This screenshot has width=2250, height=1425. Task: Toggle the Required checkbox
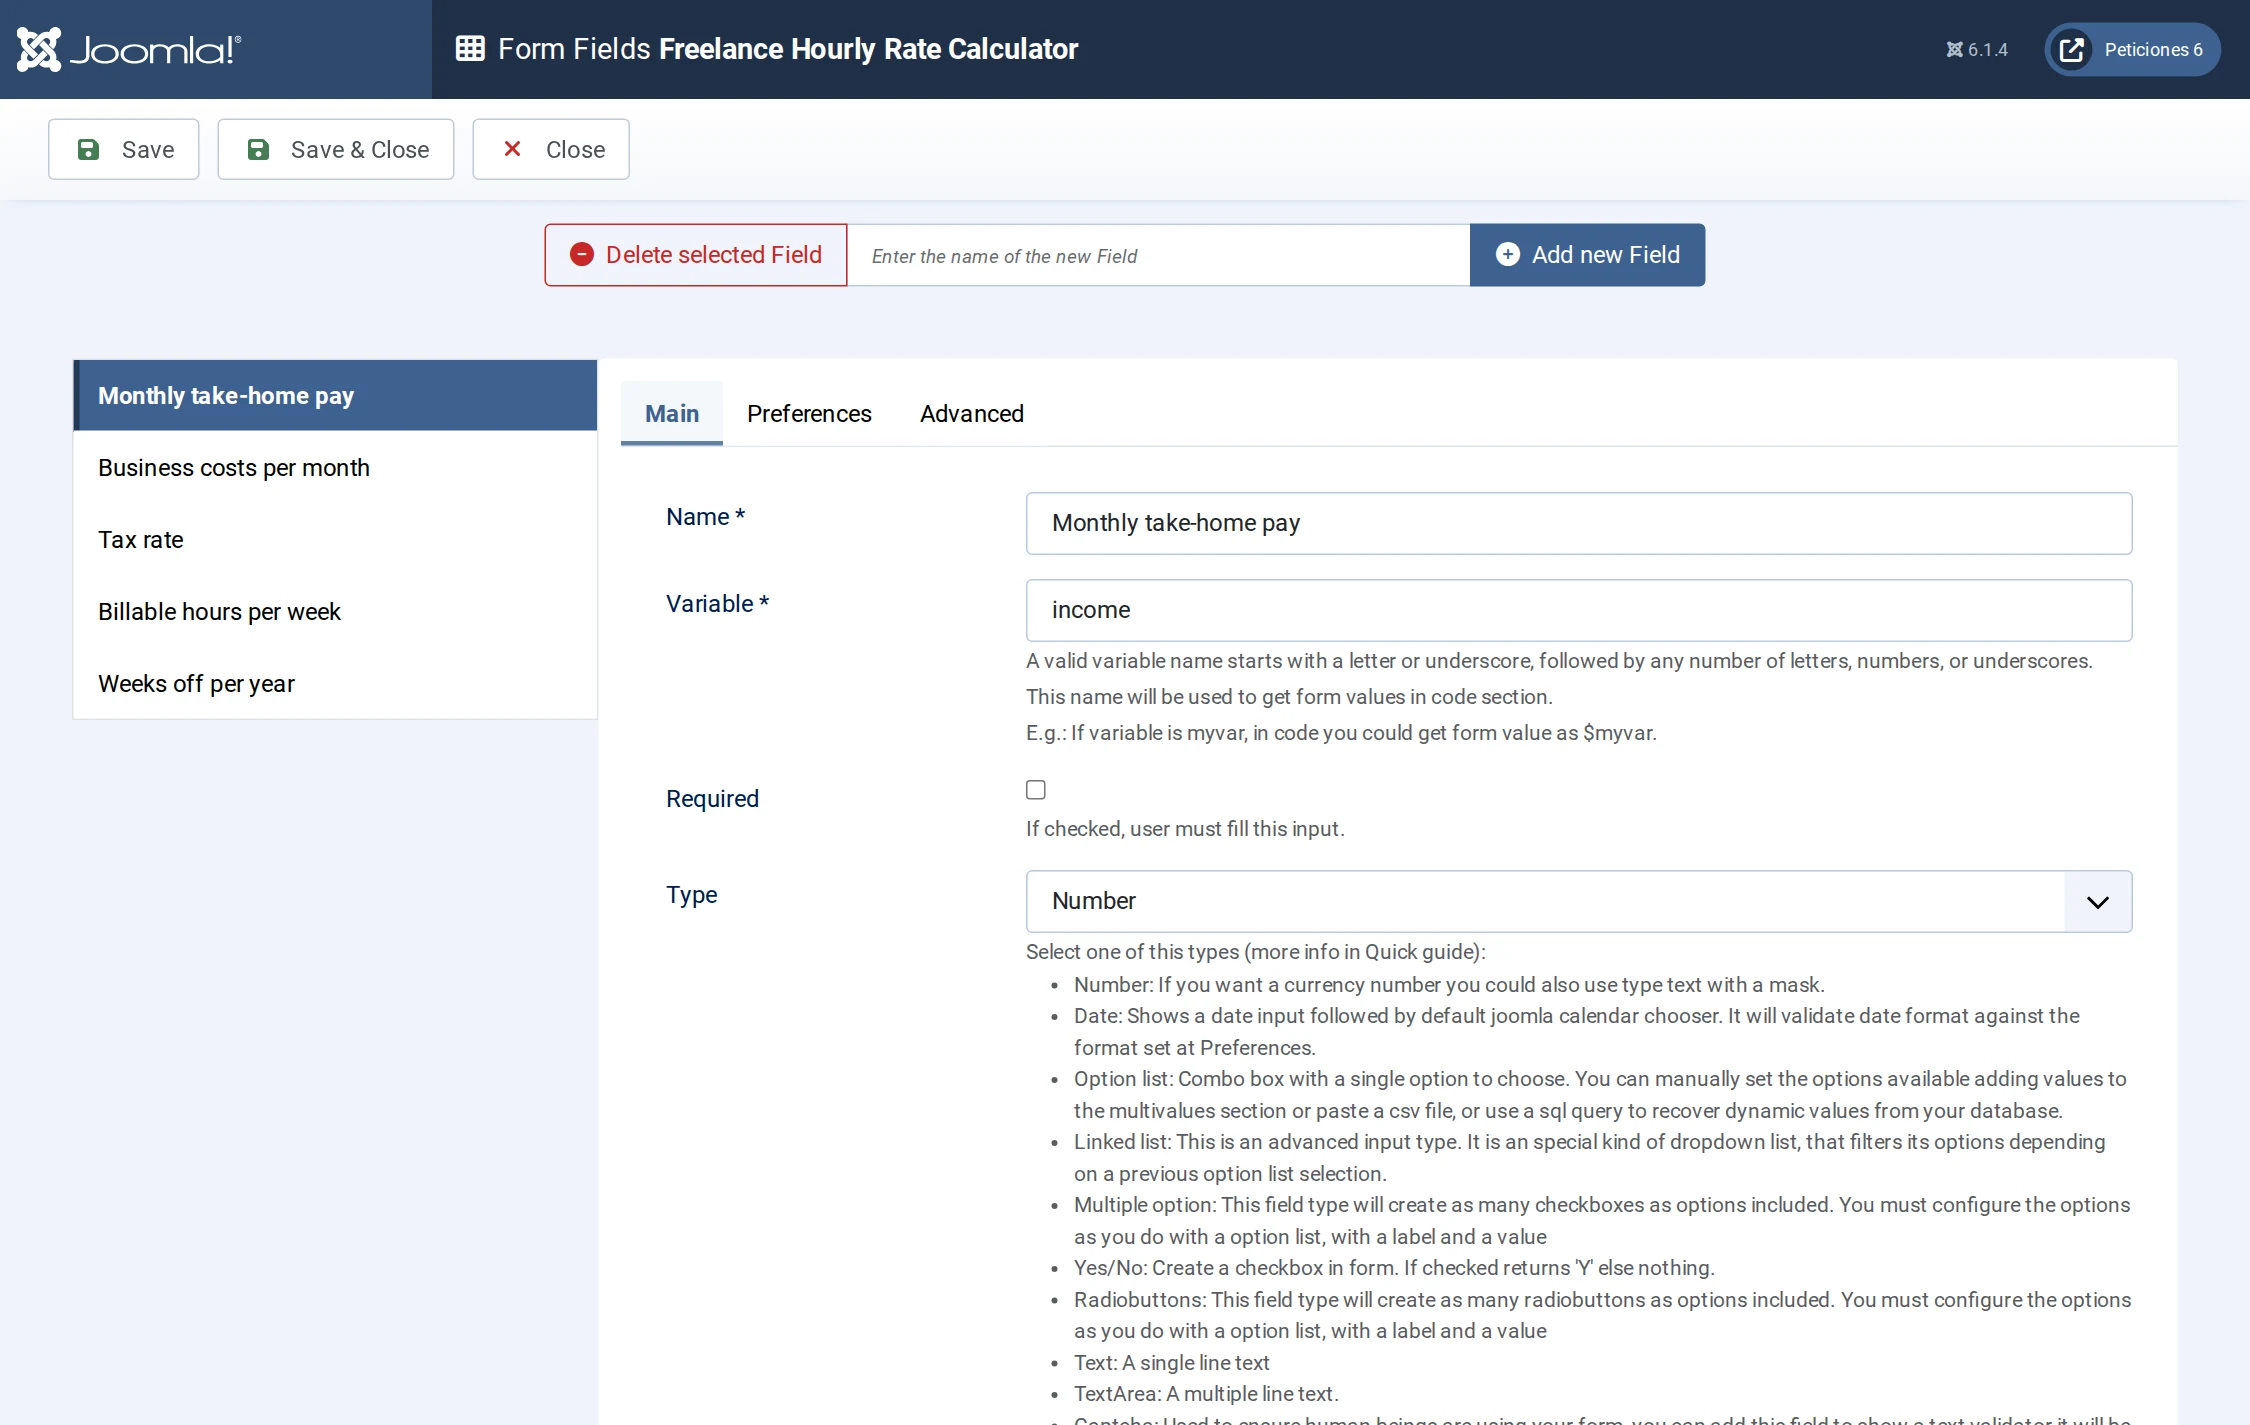click(x=1036, y=790)
